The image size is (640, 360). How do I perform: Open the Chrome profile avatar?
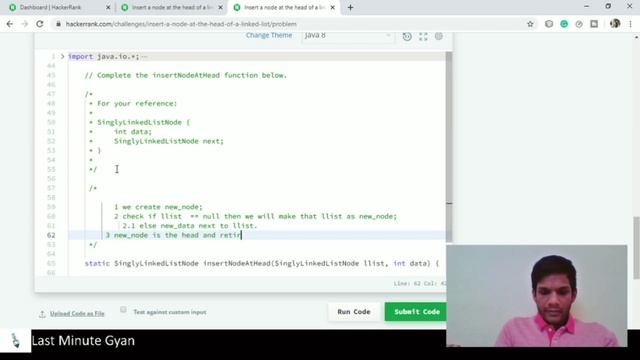pos(615,24)
